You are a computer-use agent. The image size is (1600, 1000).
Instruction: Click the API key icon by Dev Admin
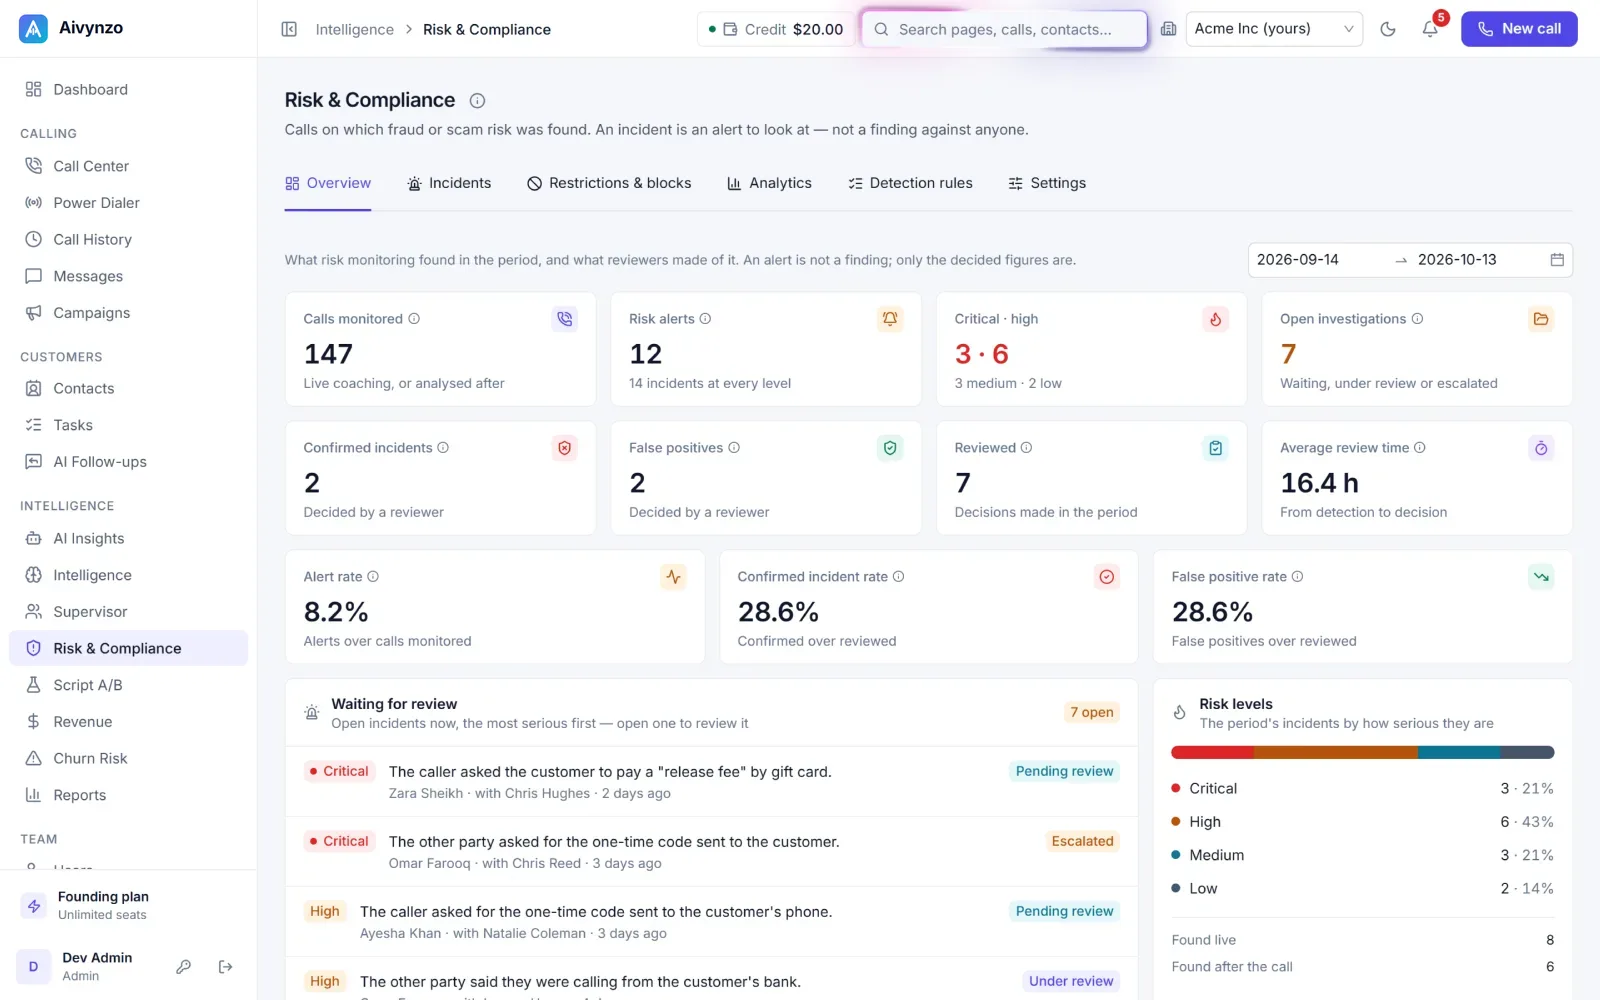point(184,966)
